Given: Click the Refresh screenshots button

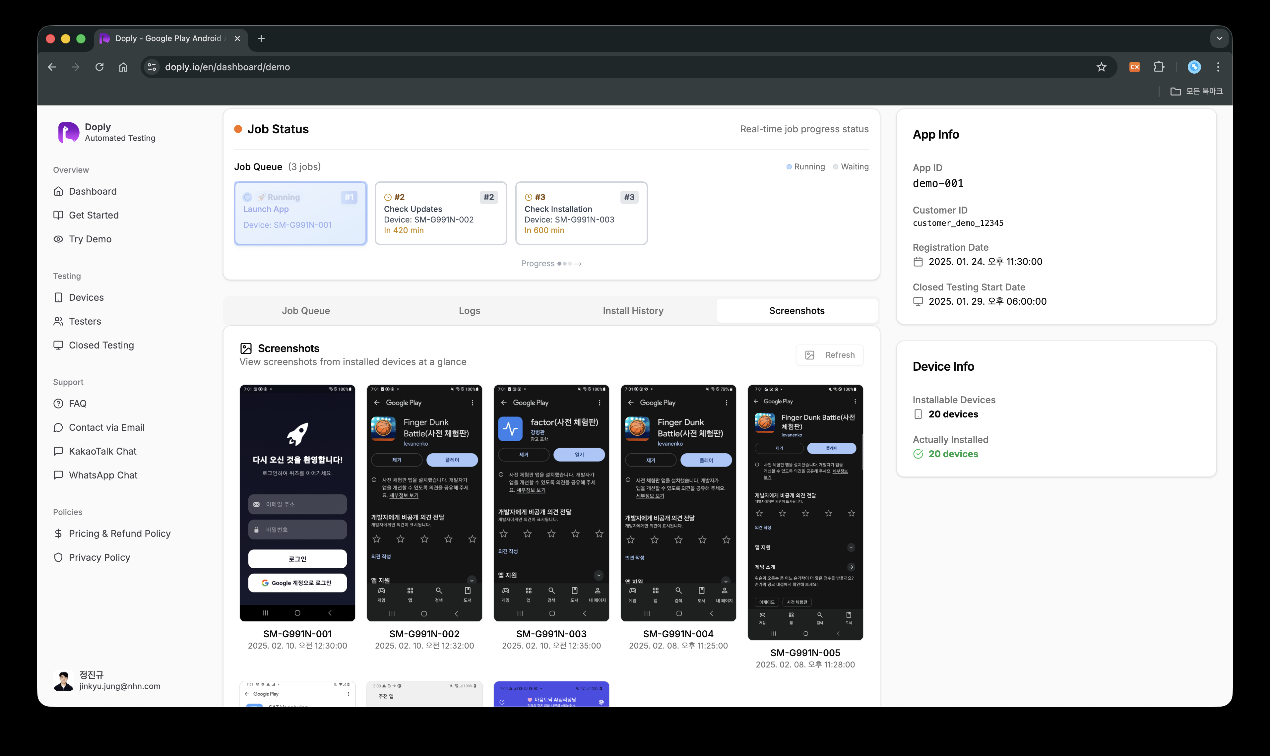Looking at the screenshot, I should (831, 355).
